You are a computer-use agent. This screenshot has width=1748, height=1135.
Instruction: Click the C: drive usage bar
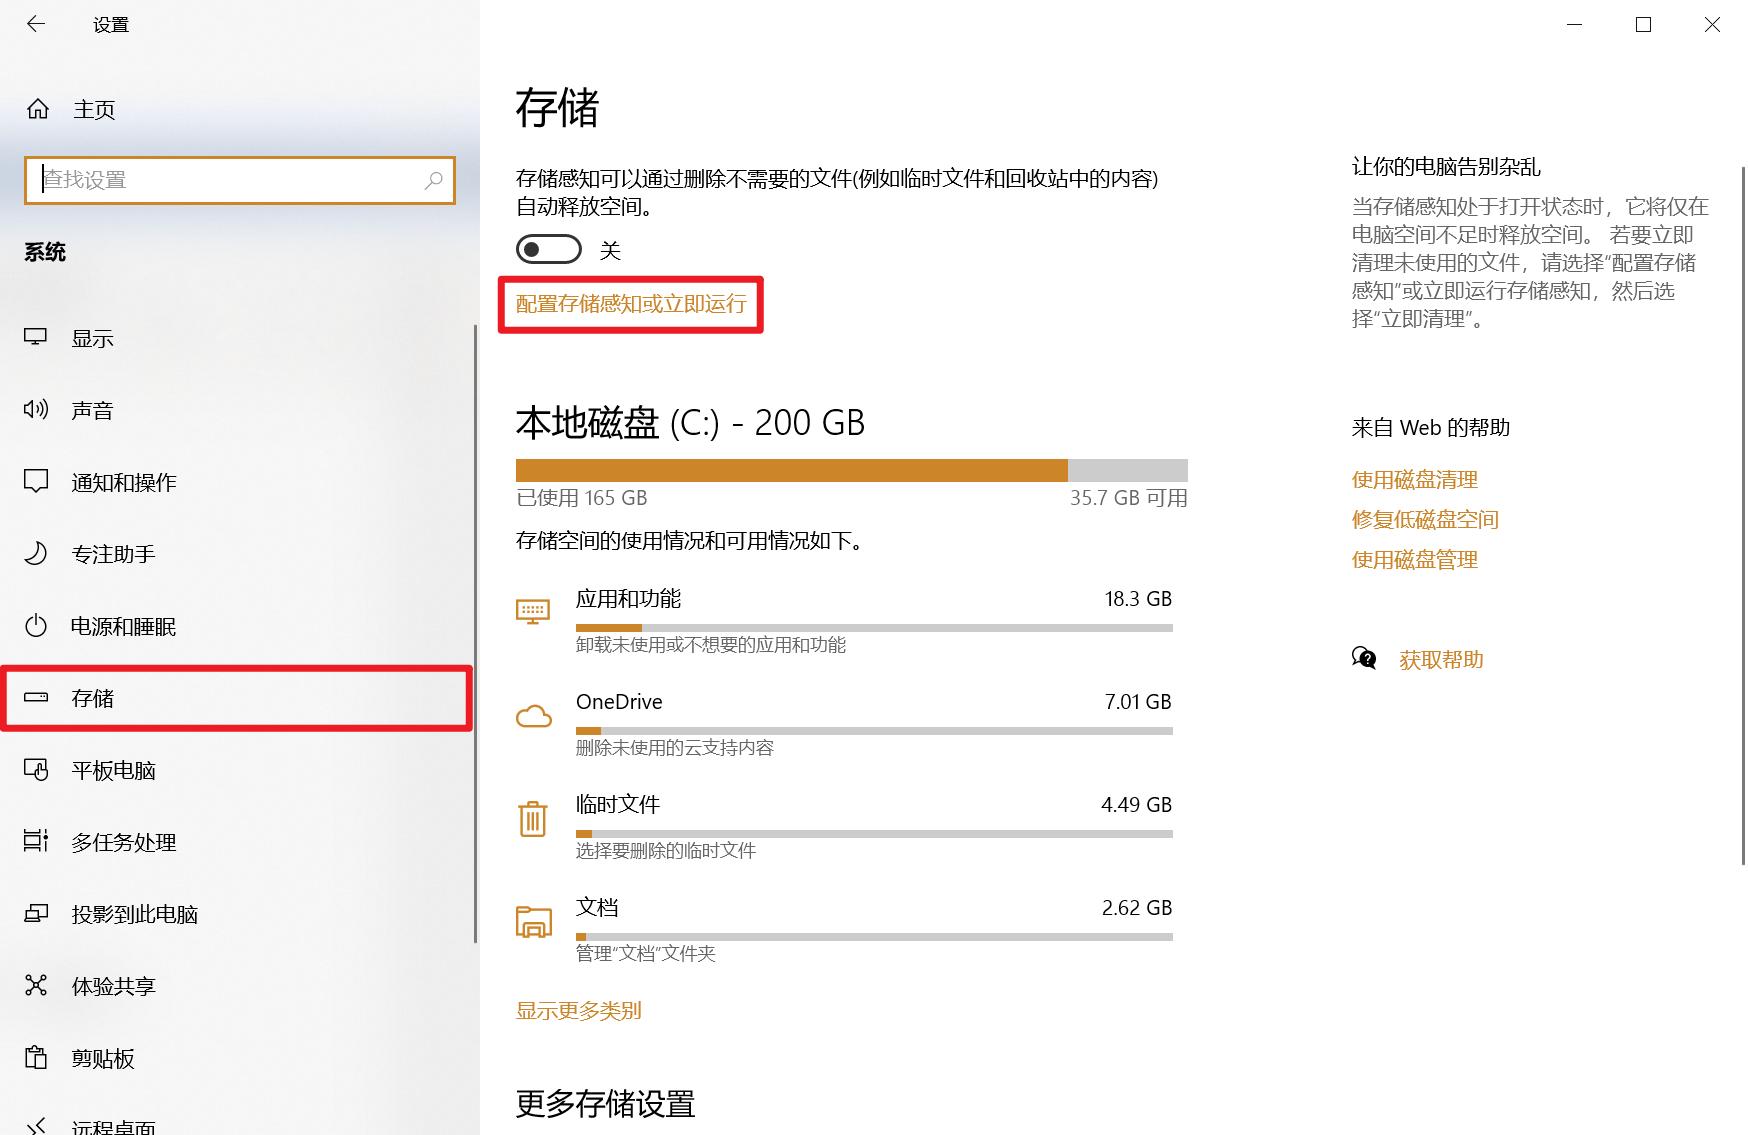pyautogui.click(x=851, y=469)
